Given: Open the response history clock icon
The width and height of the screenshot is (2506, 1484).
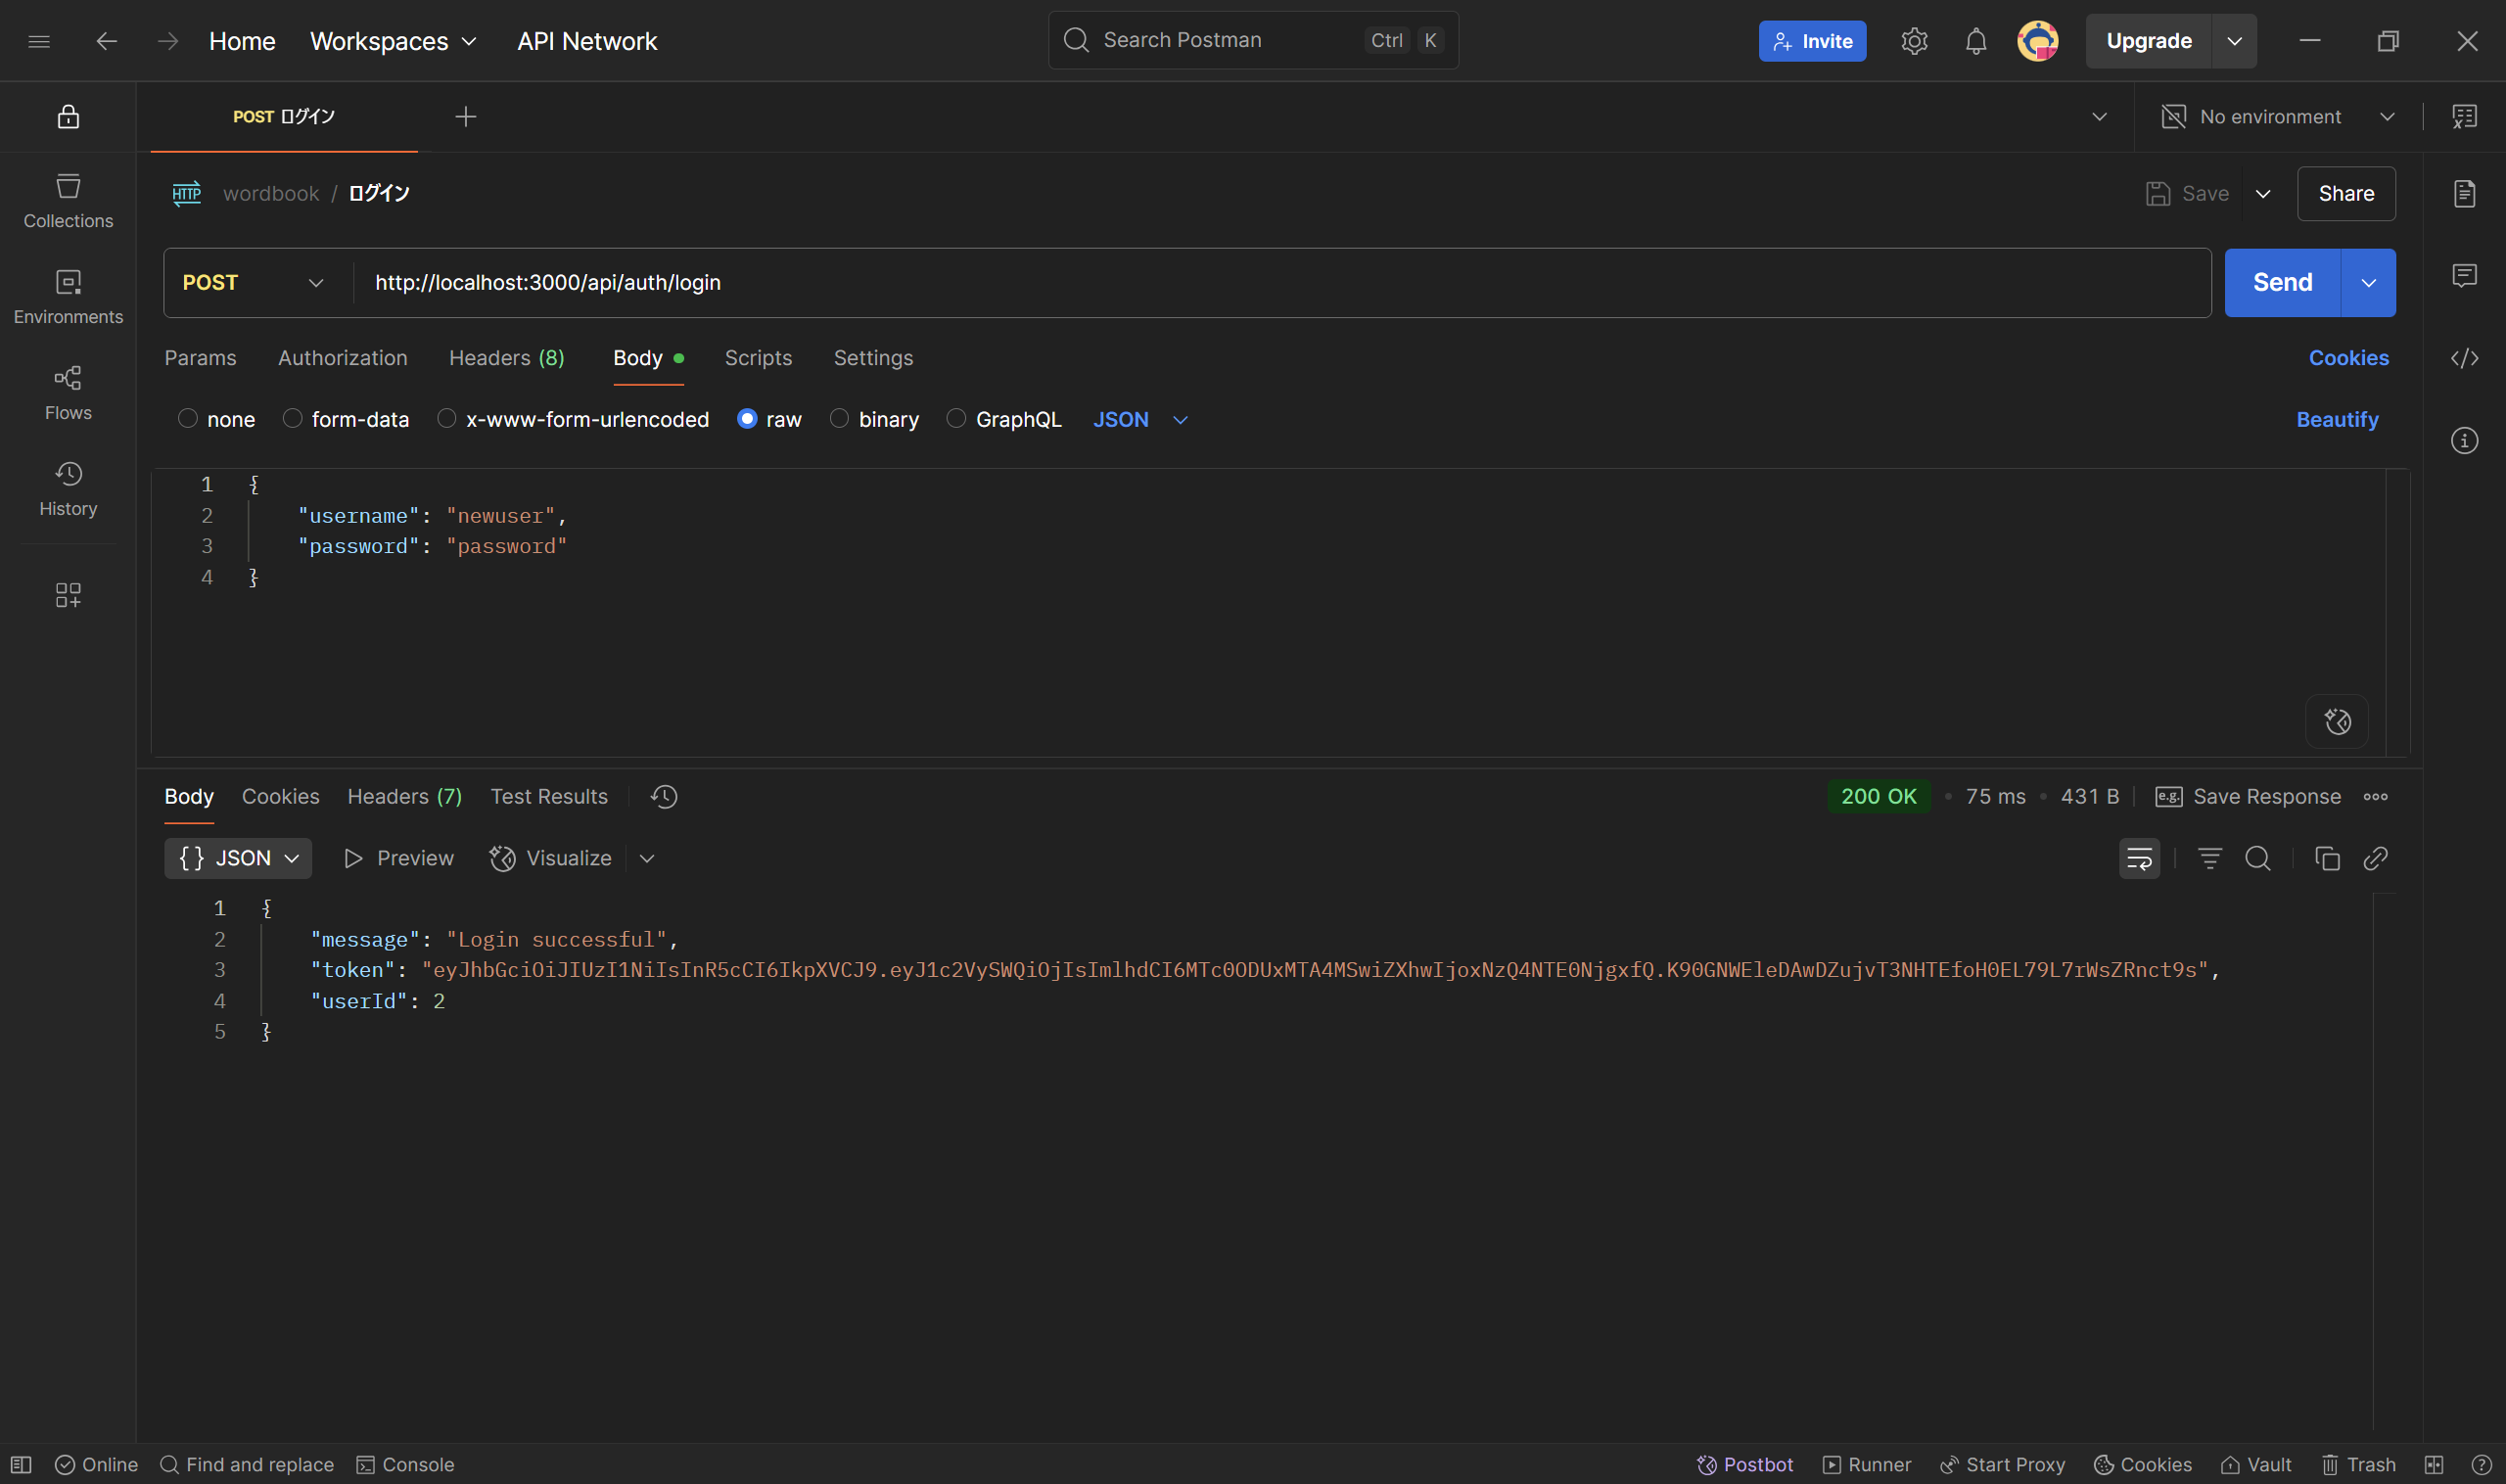Looking at the screenshot, I should tap(664, 797).
